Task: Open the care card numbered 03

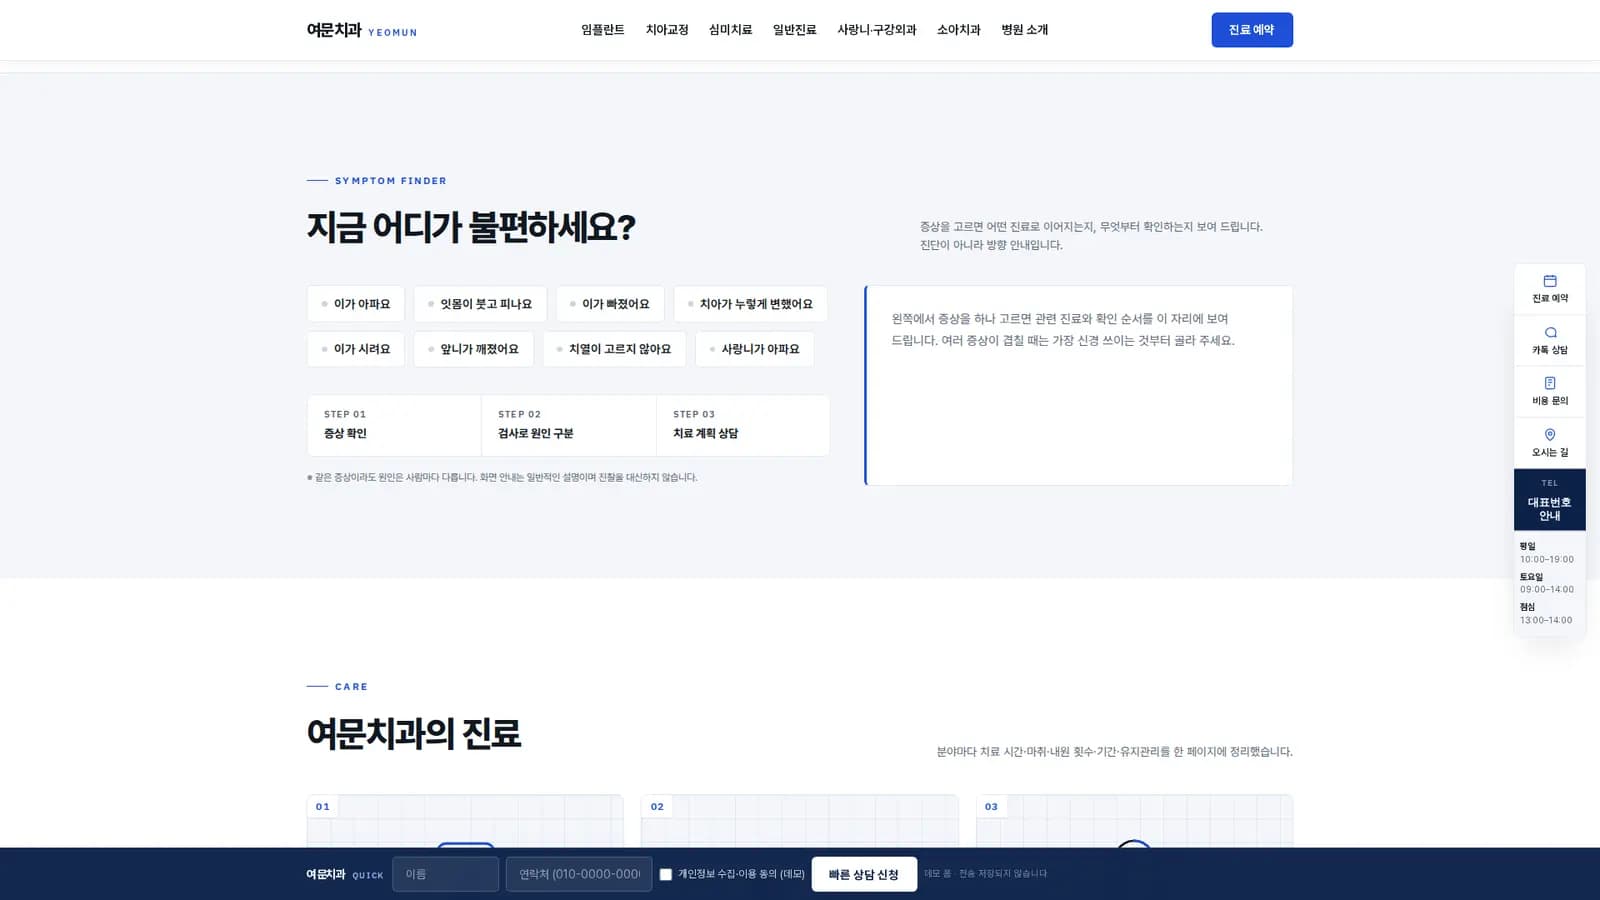Action: 1134,821
